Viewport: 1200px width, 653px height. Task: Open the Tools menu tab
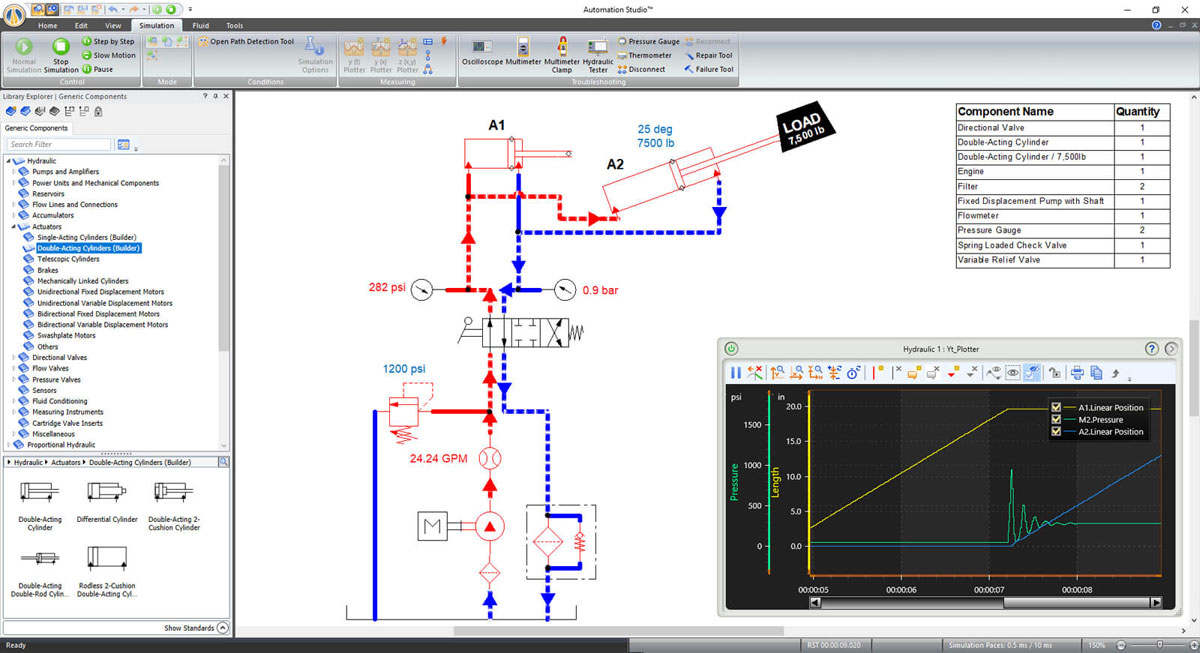[234, 25]
